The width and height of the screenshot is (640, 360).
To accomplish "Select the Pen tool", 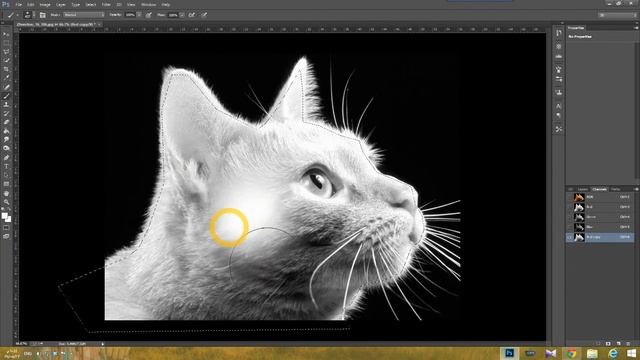I will (x=6, y=158).
